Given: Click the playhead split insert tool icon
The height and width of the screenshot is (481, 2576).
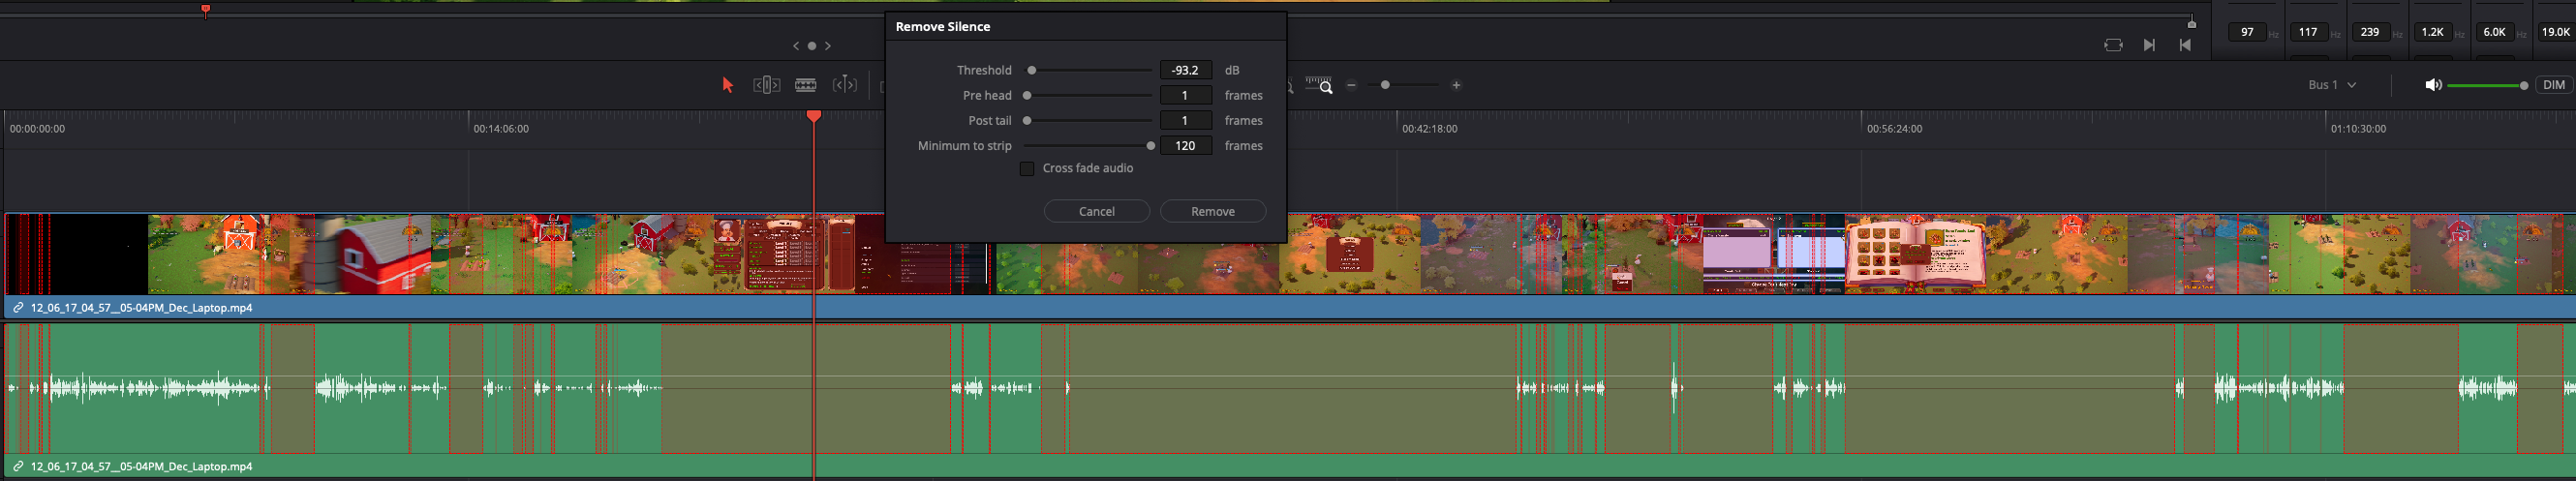Looking at the screenshot, I should pyautogui.click(x=845, y=85).
